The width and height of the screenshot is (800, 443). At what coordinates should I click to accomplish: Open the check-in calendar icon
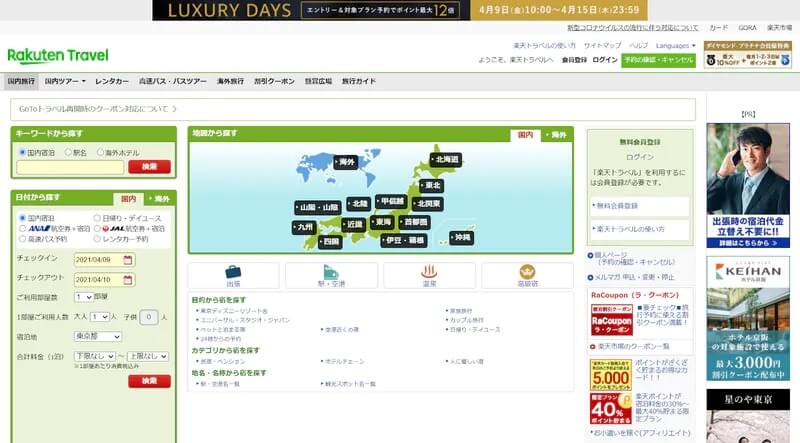click(x=128, y=260)
